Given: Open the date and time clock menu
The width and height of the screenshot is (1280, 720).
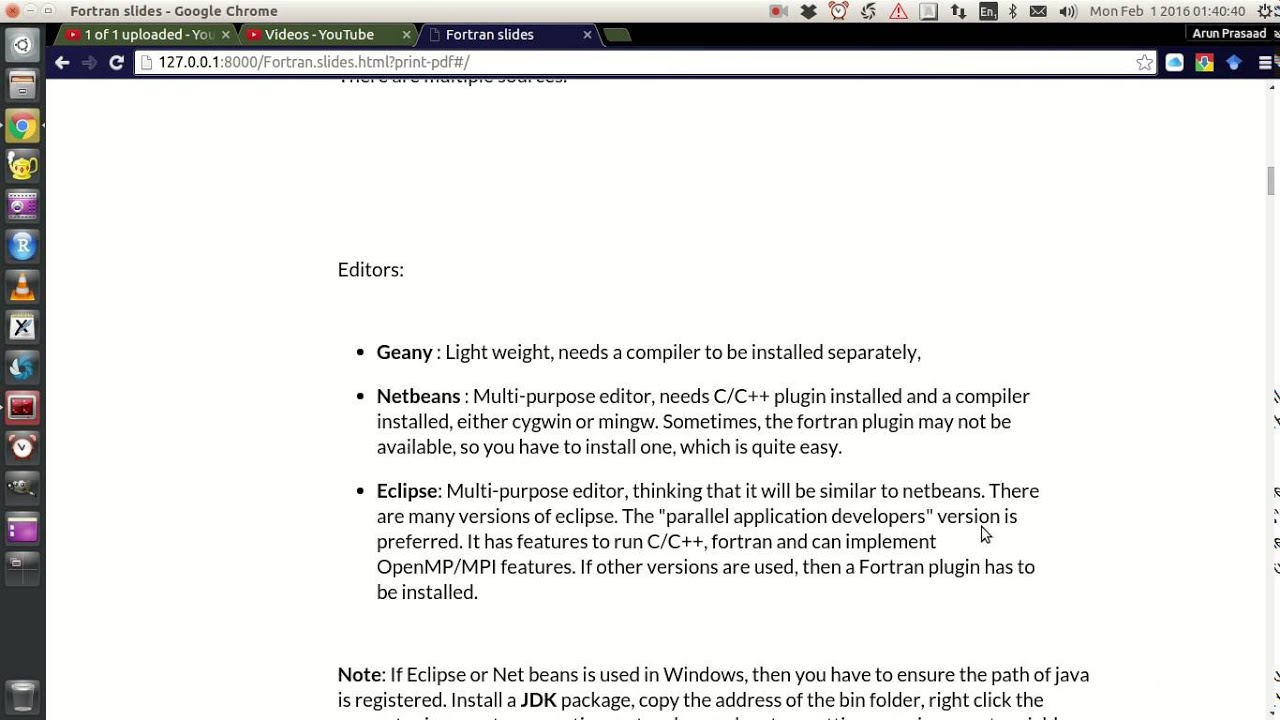Looking at the screenshot, I should pyautogui.click(x=1167, y=11).
